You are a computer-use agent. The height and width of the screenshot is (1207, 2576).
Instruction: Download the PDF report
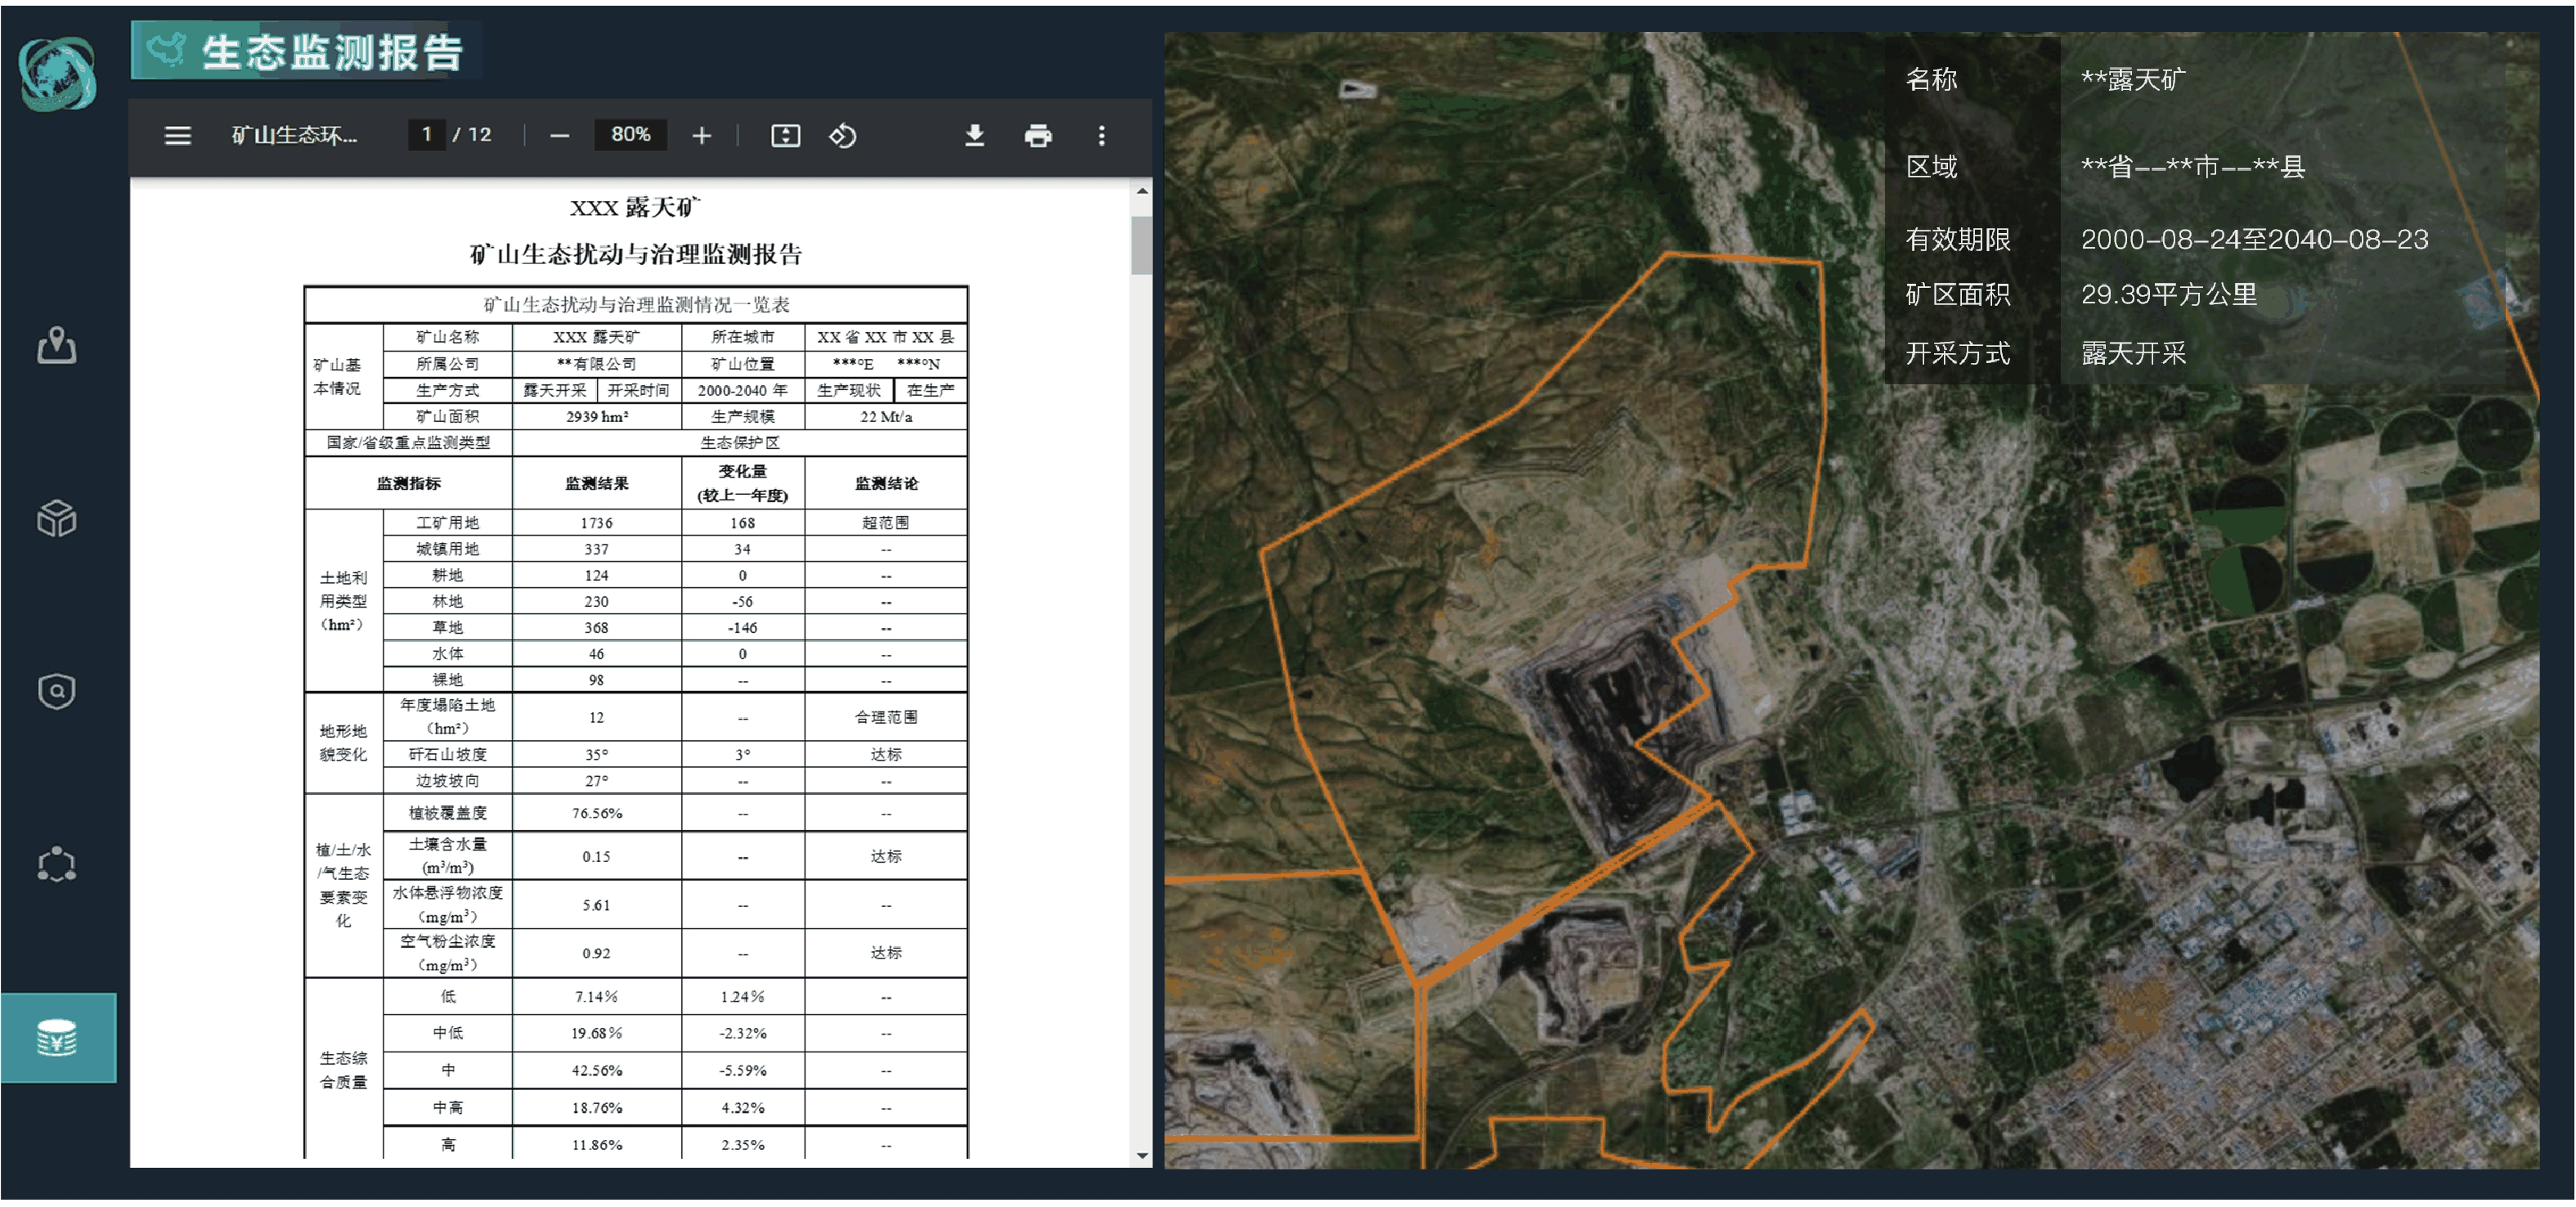tap(974, 135)
